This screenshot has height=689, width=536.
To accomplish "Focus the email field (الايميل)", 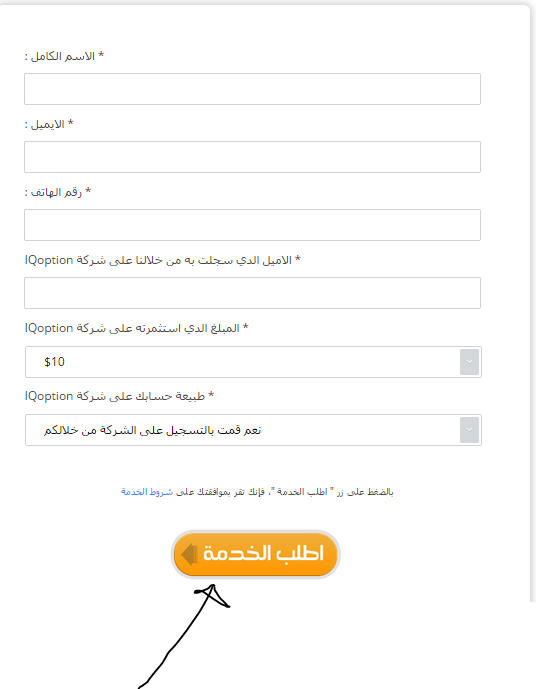I will pyautogui.click(x=252, y=157).
